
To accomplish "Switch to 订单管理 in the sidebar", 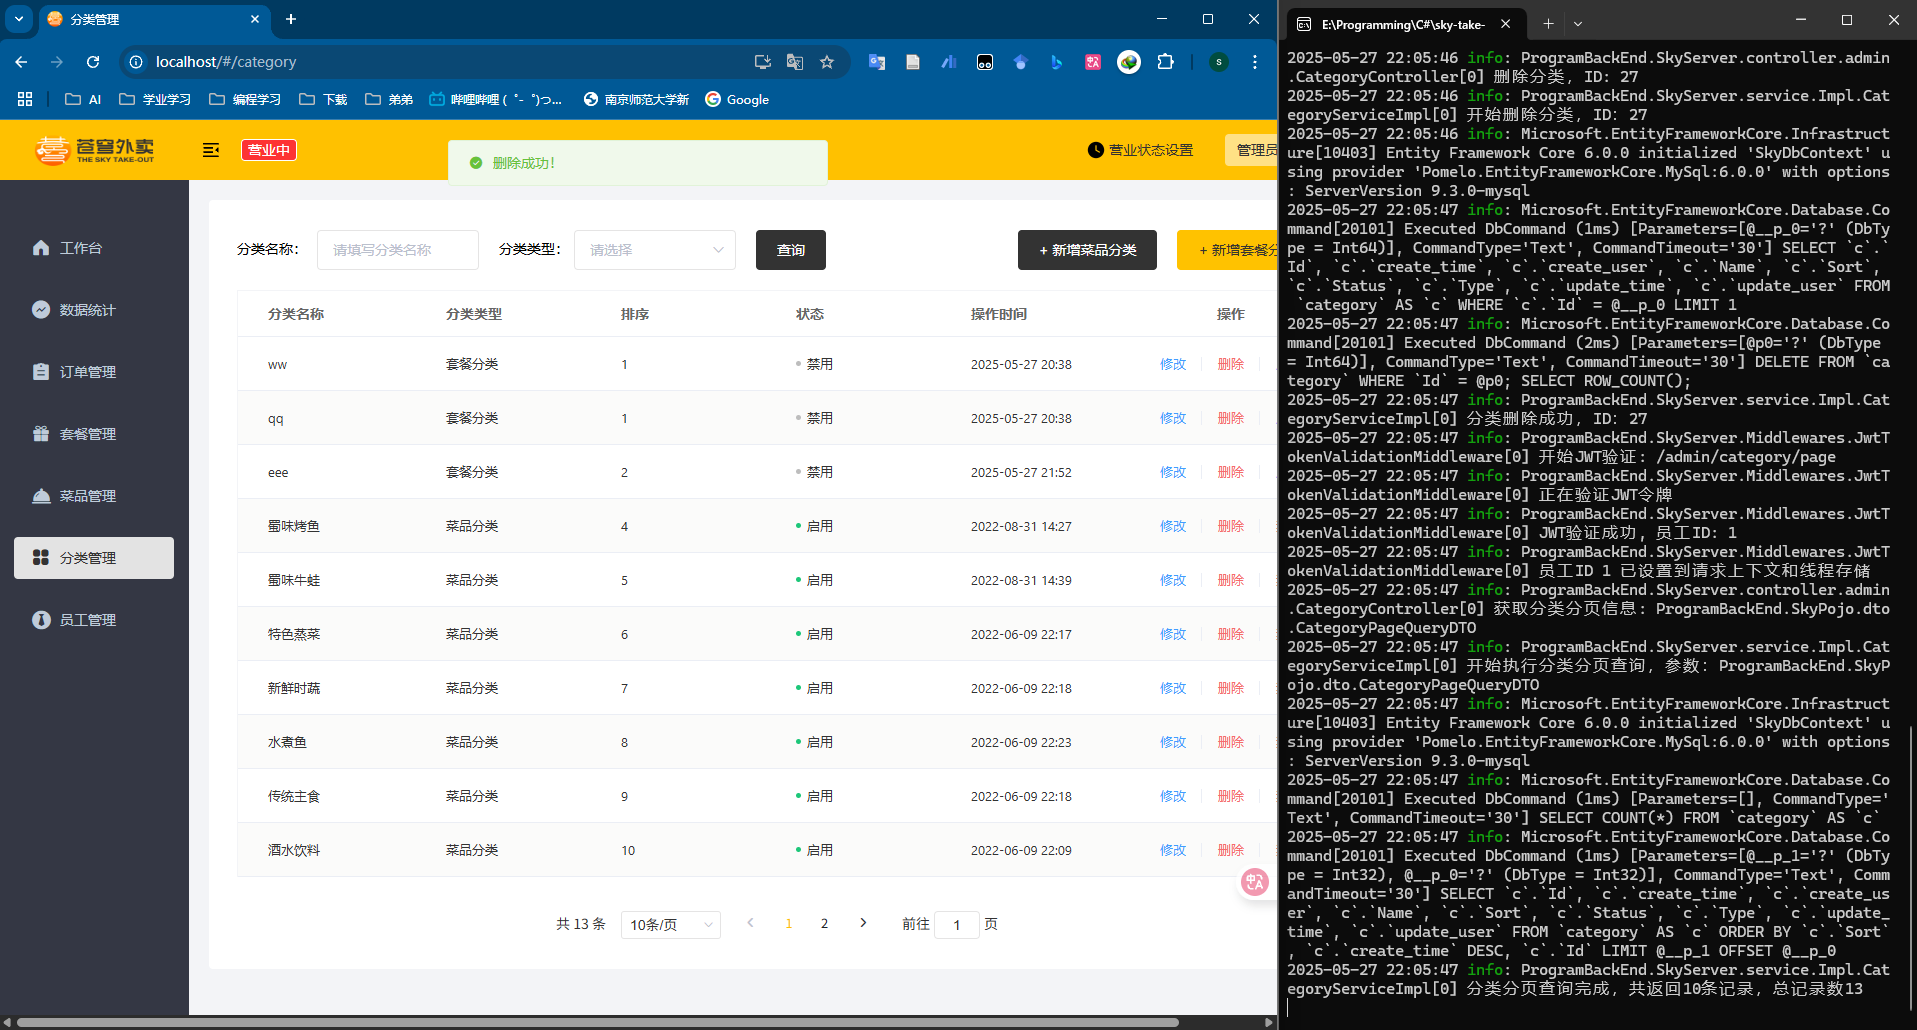I will click(x=88, y=372).
